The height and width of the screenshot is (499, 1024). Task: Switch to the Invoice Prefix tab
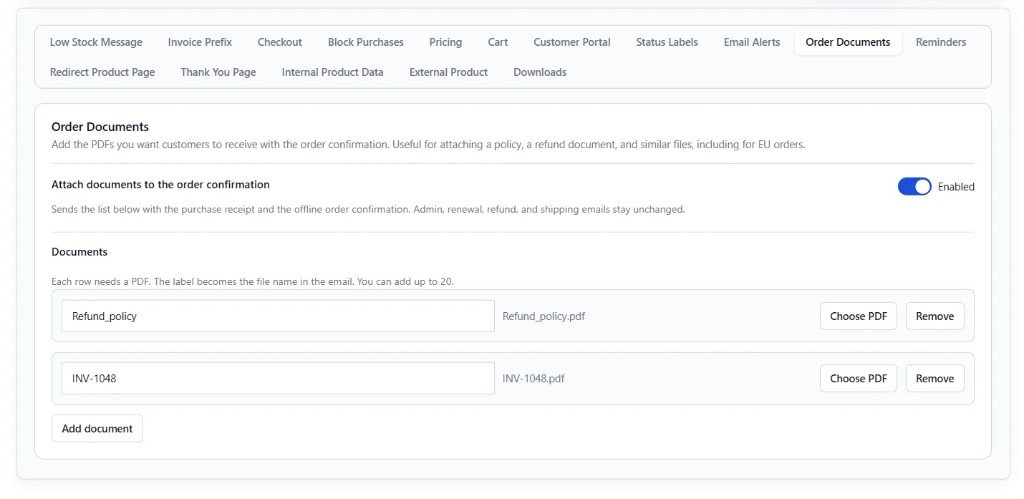point(200,42)
